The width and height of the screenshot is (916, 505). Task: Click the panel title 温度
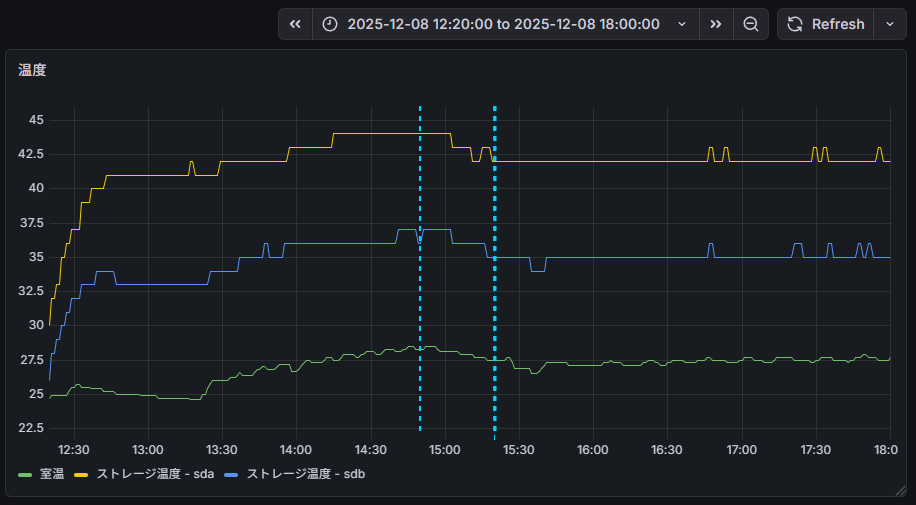32,70
